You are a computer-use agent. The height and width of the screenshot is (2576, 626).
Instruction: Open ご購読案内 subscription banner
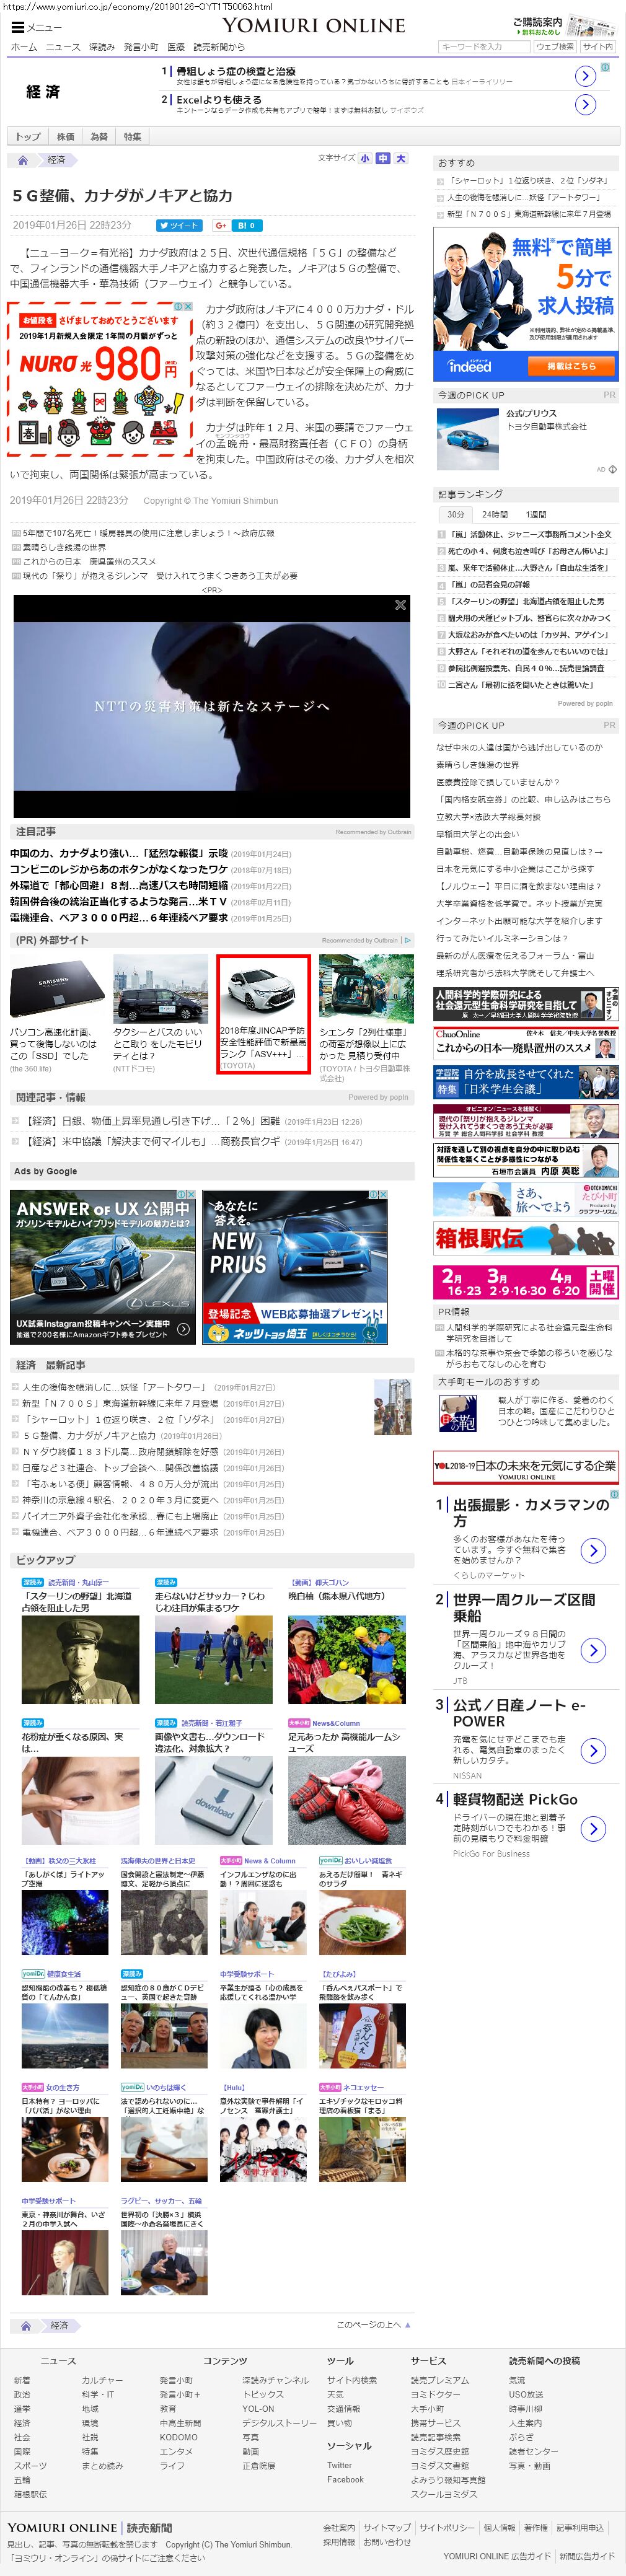564,26
